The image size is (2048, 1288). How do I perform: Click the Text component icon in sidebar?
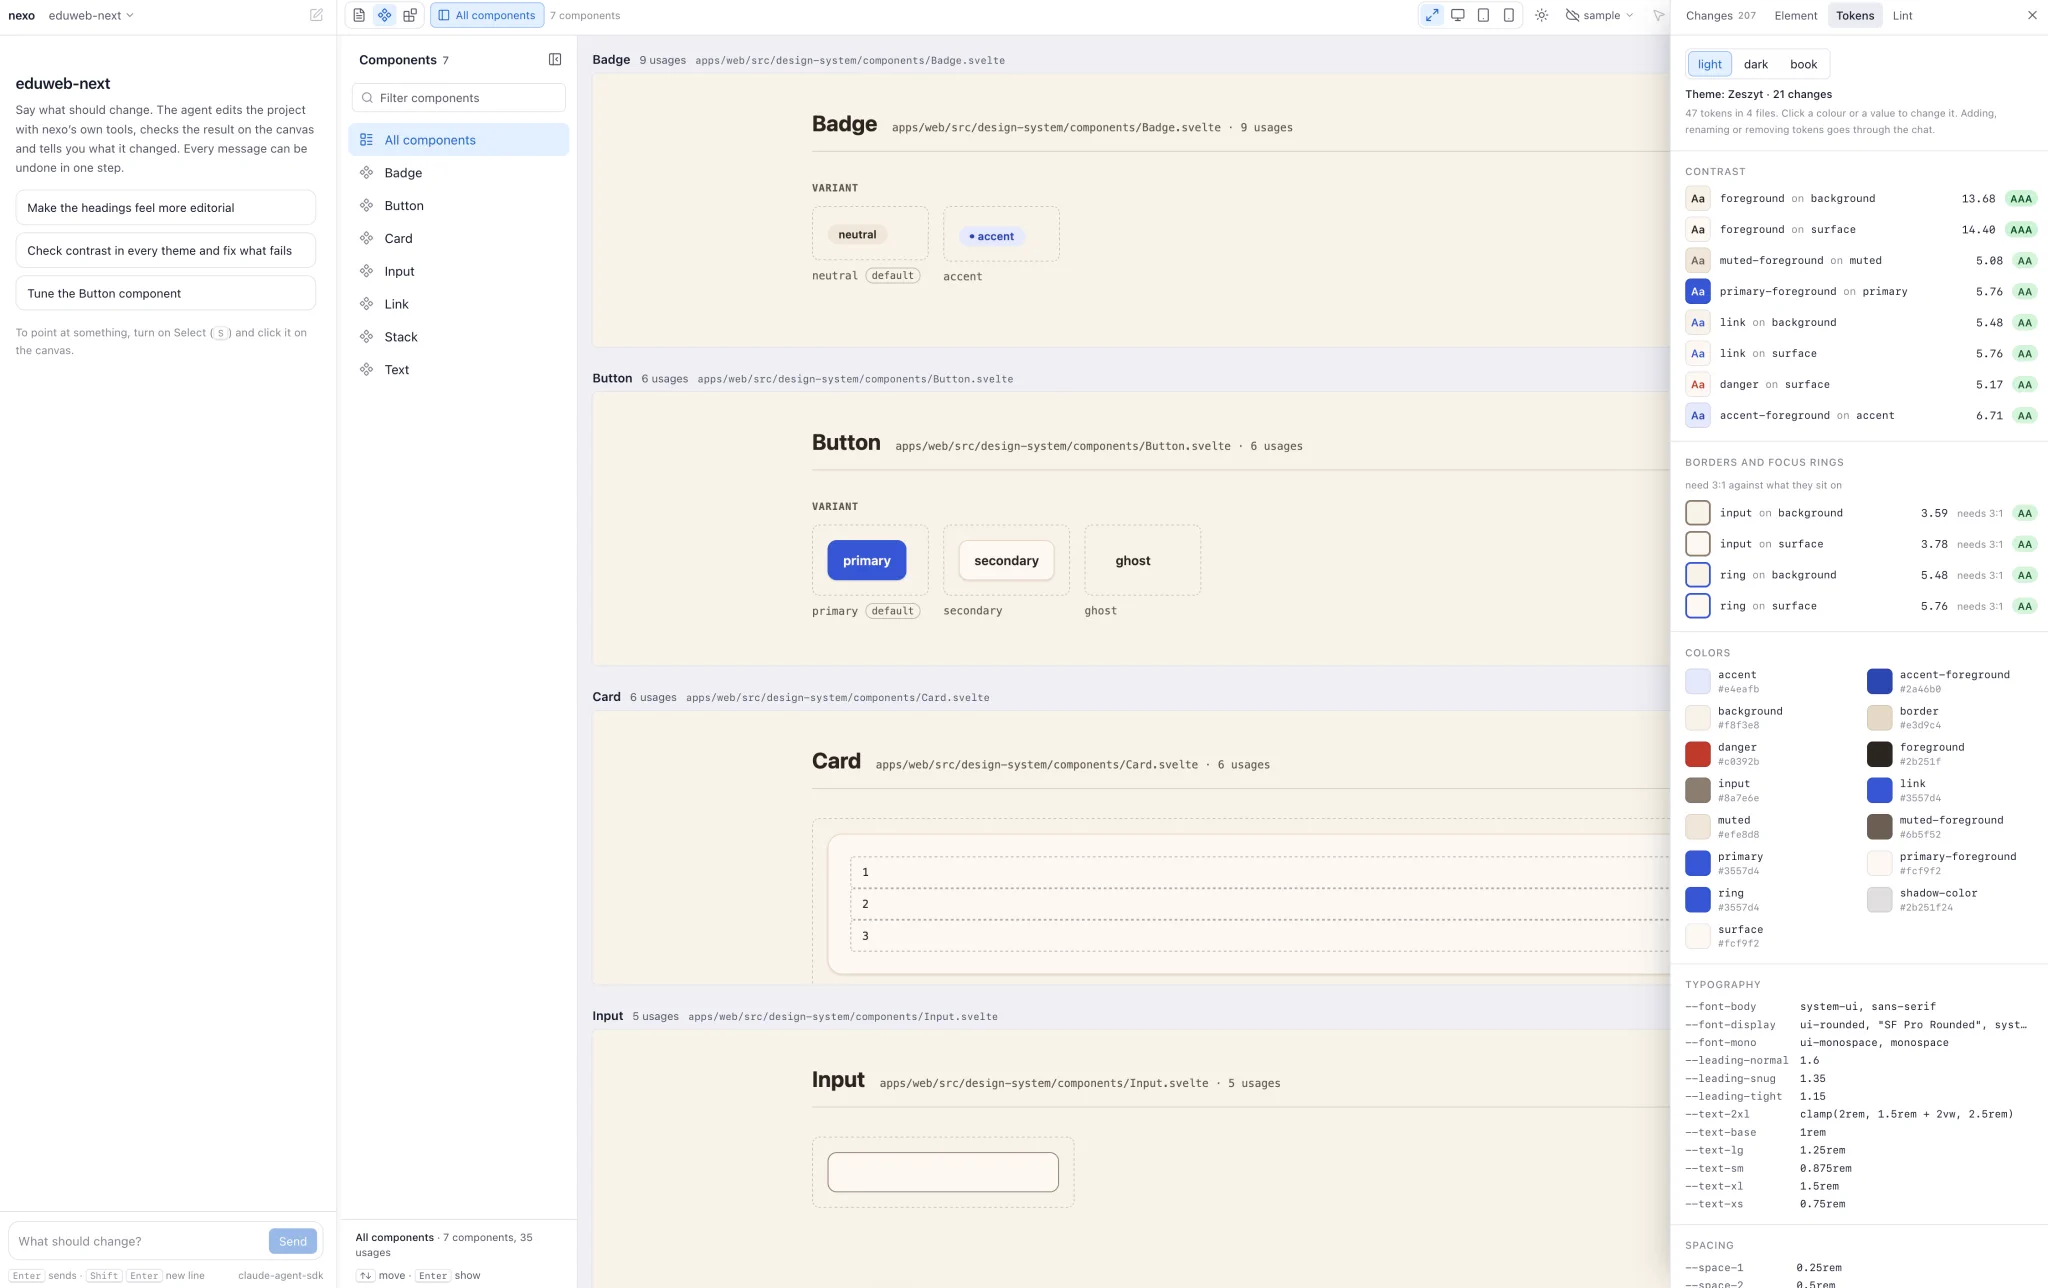[x=367, y=370]
